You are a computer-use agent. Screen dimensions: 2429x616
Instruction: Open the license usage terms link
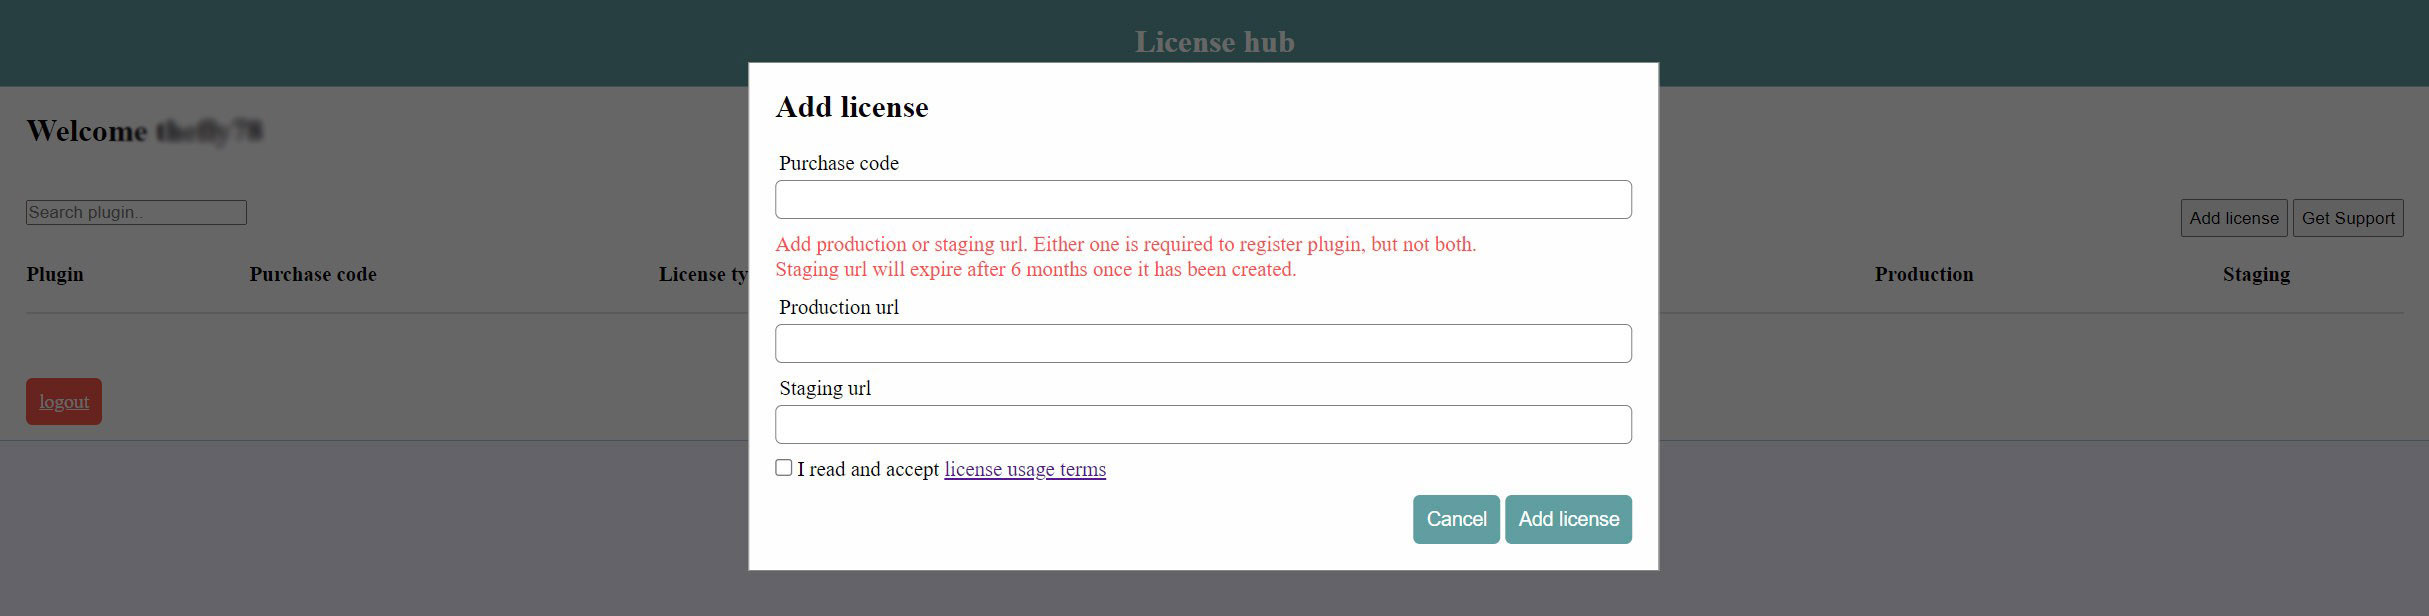[1024, 470]
